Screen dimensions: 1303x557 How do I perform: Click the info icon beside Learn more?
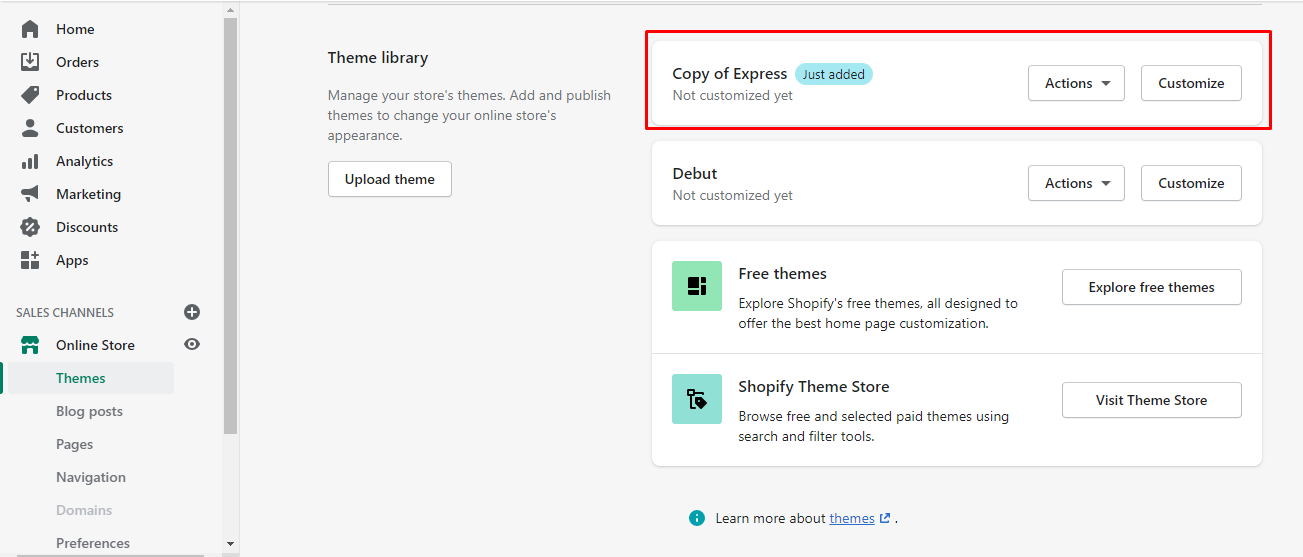[697, 518]
